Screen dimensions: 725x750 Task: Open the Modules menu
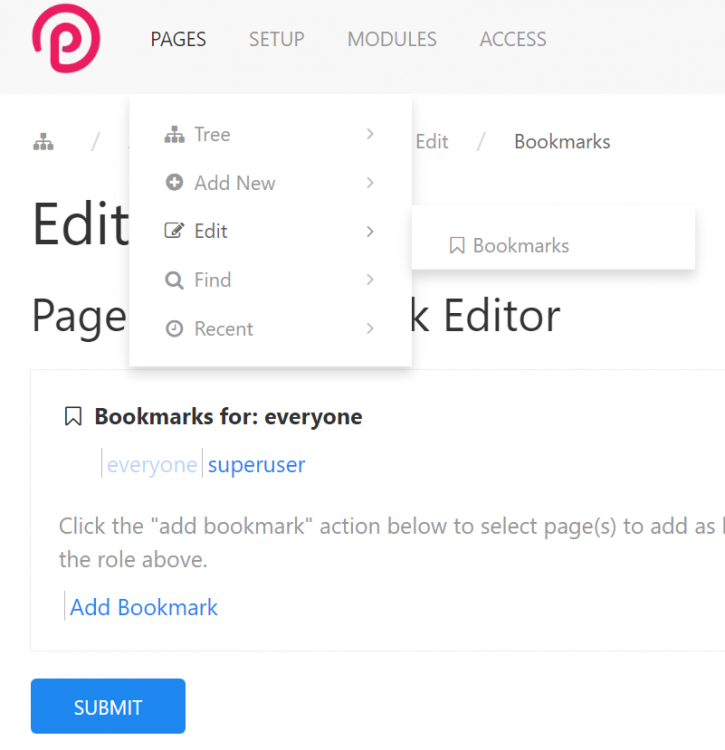click(392, 40)
